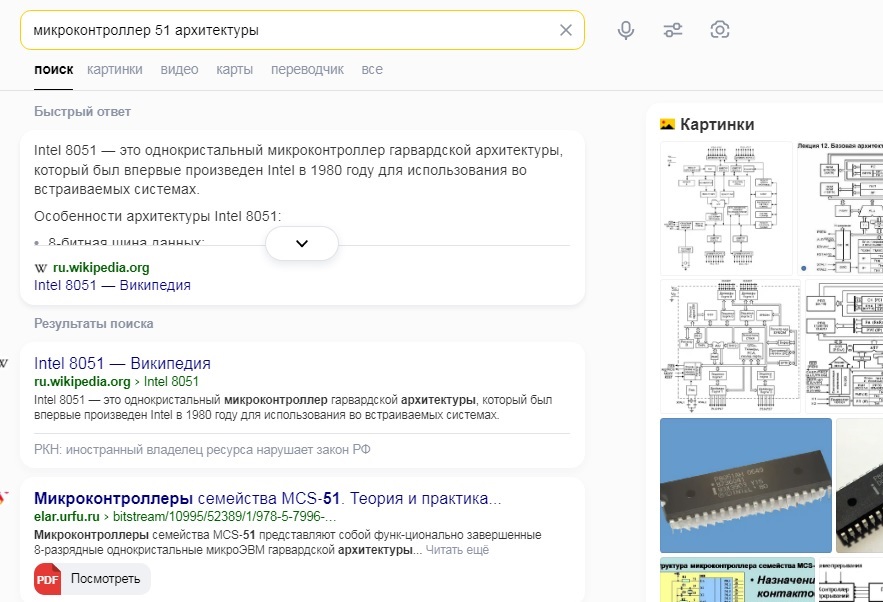
Task: Open 'Intel 8051 — Википедия' search result title
Action: click(122, 363)
